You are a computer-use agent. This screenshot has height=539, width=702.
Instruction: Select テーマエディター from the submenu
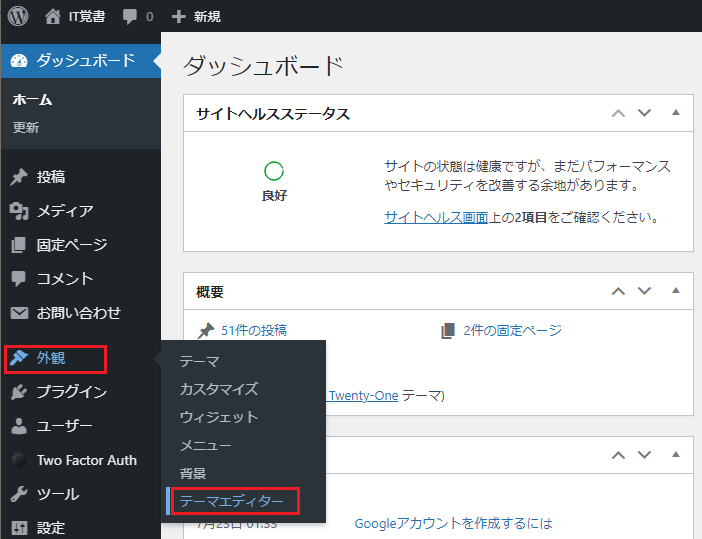(x=231, y=500)
